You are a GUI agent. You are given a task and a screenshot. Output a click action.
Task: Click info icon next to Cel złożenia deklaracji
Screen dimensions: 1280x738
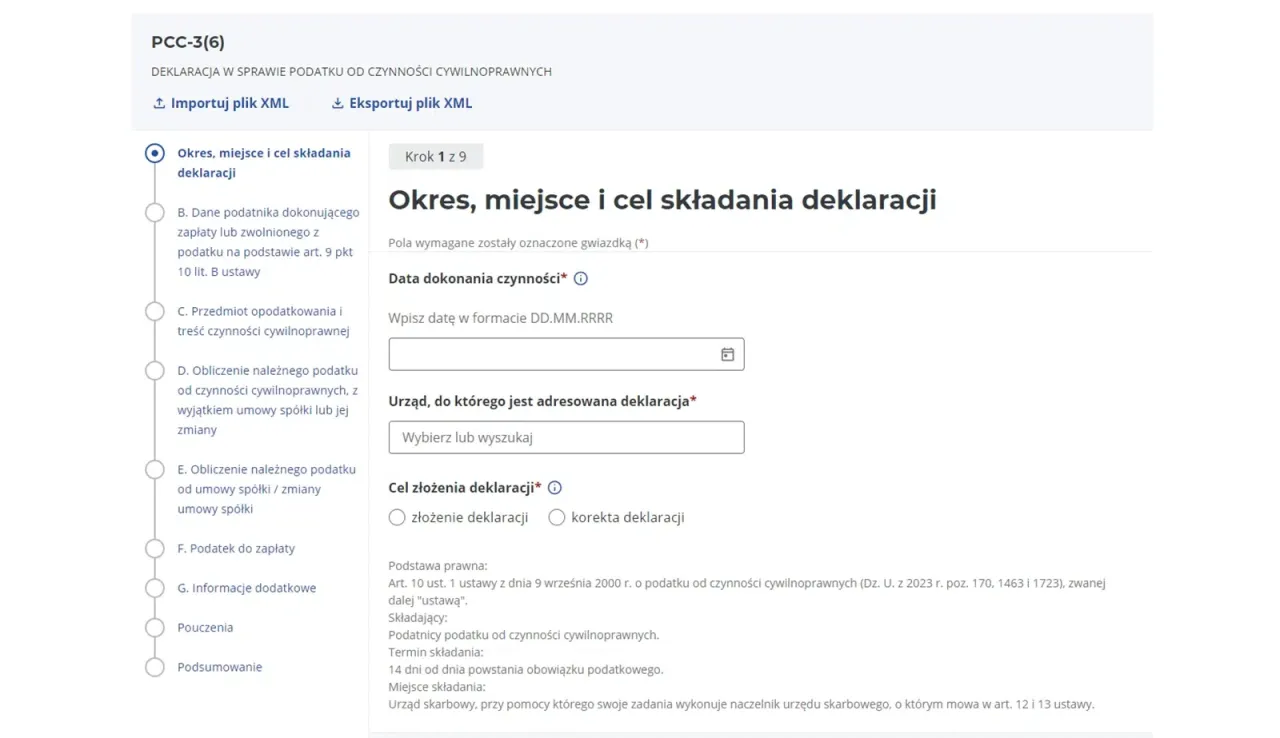(x=554, y=487)
